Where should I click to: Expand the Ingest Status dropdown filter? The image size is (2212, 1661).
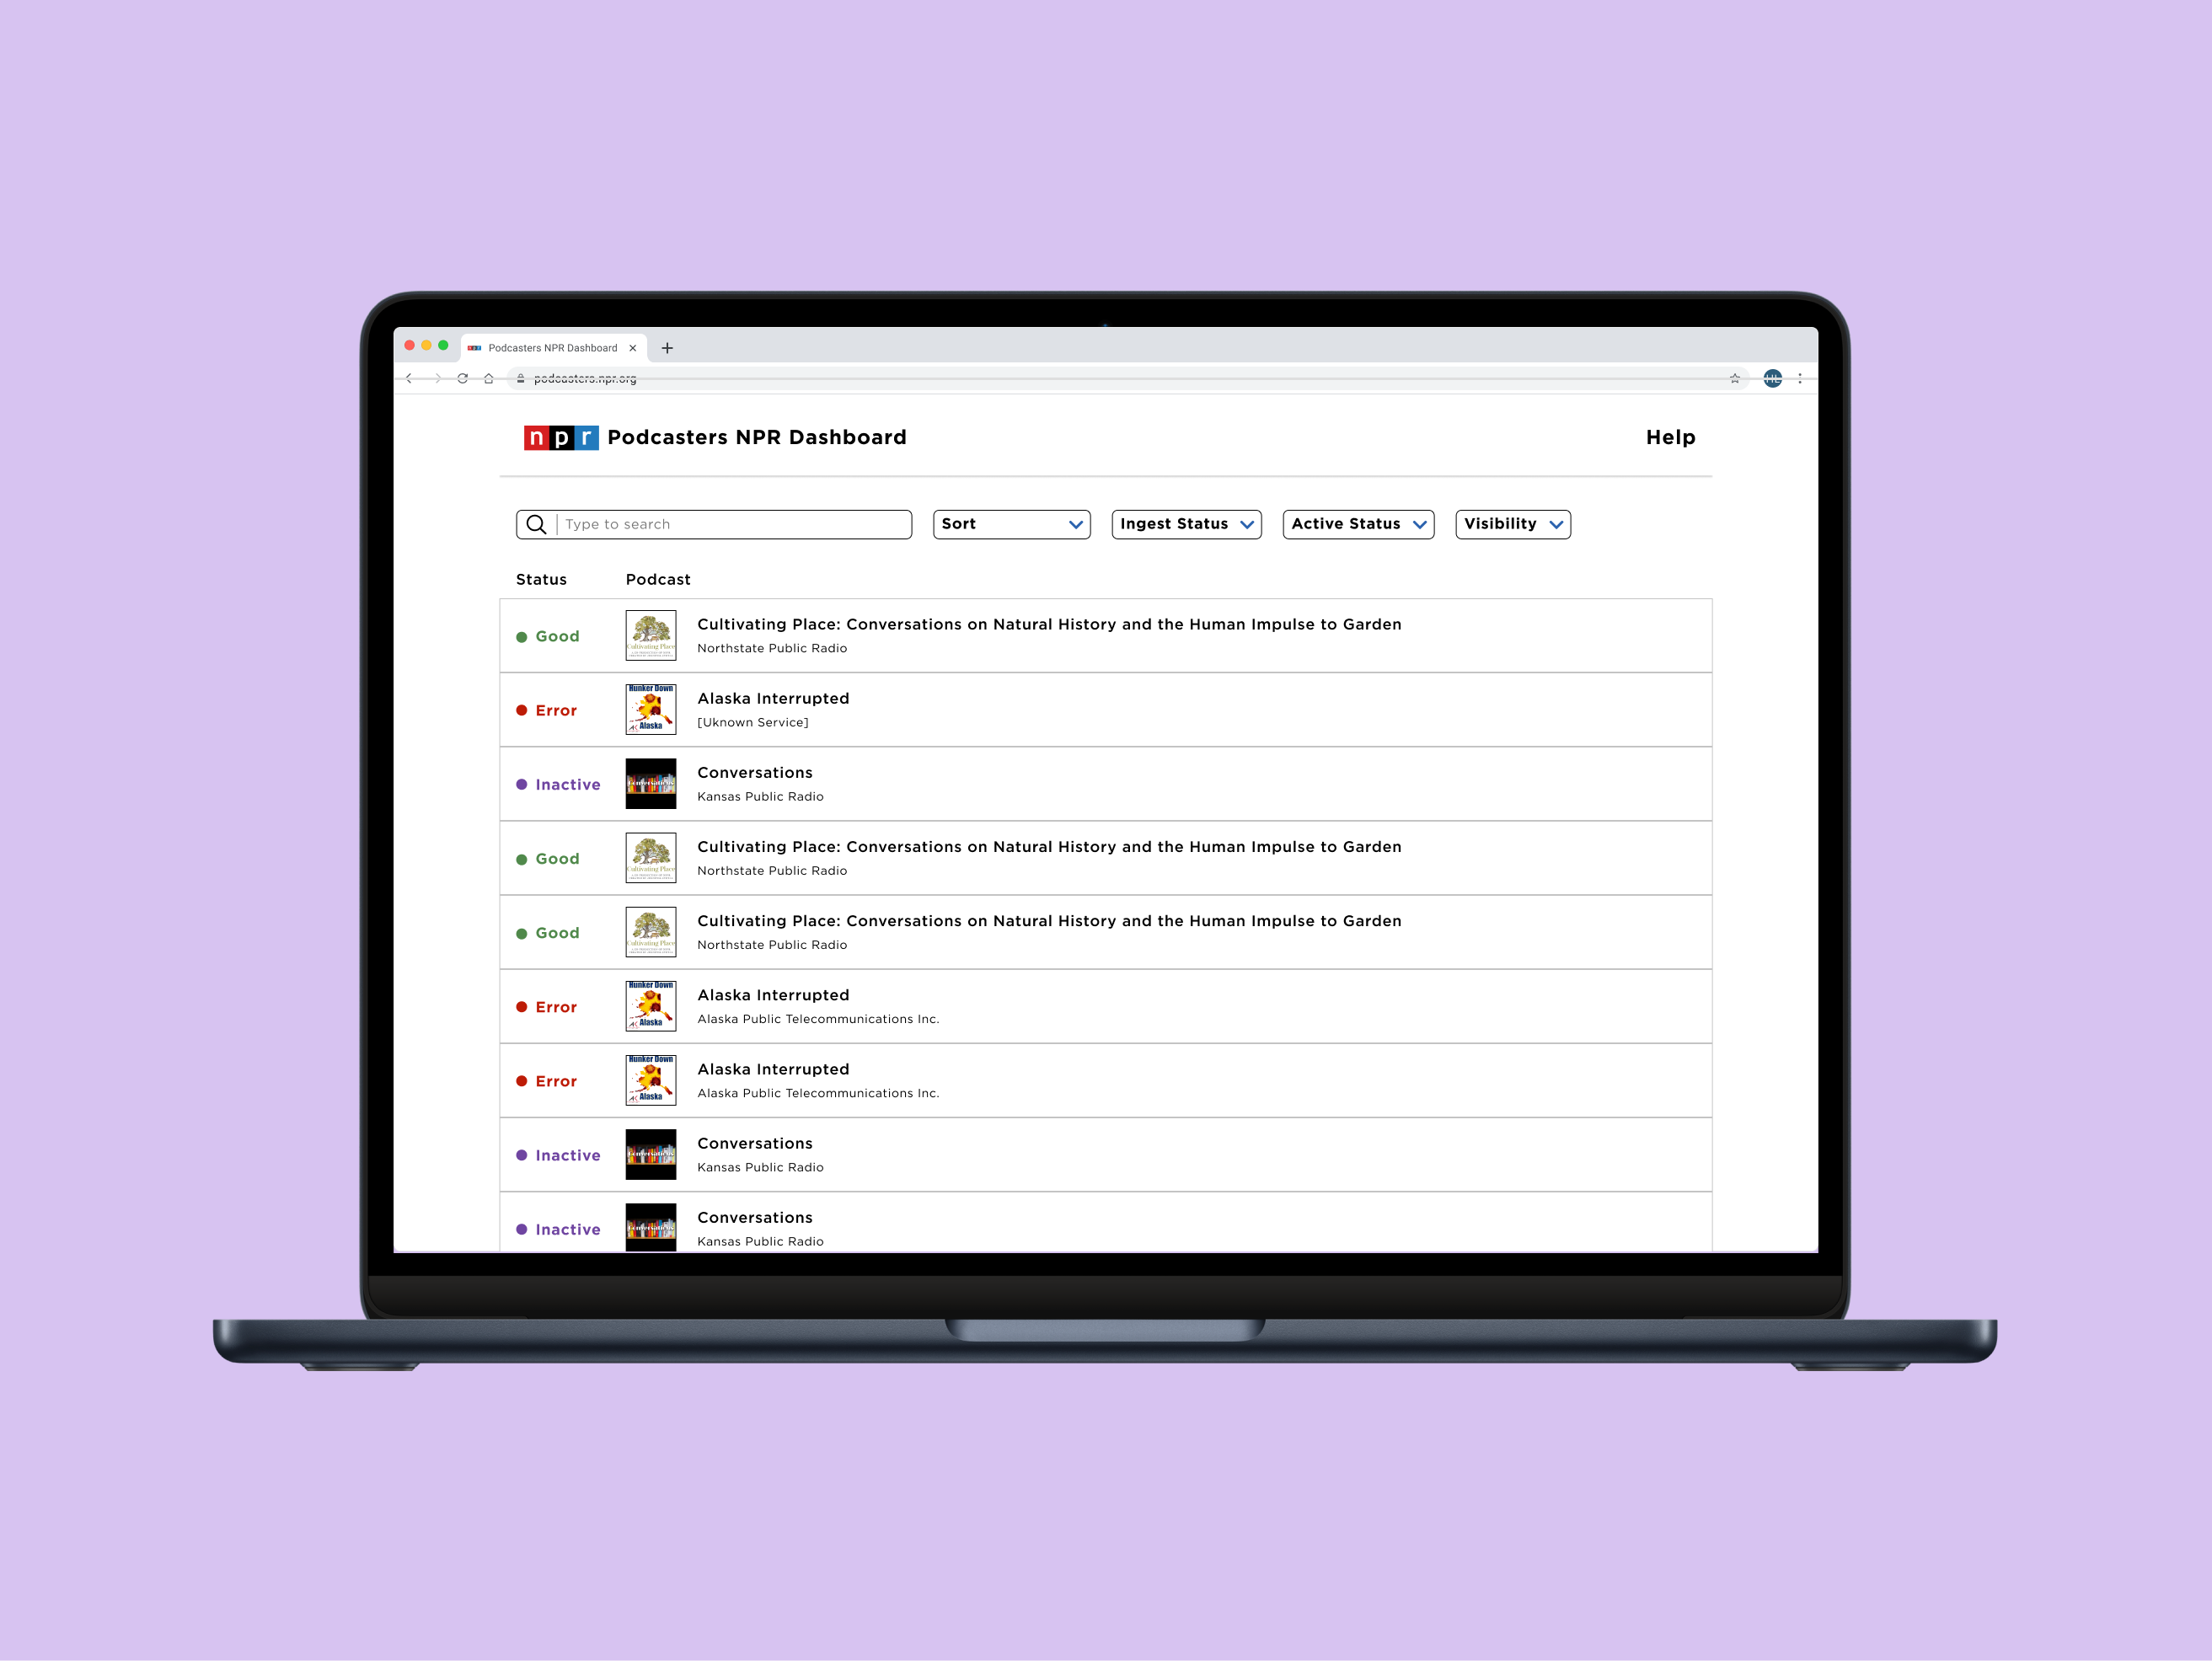[x=1186, y=523]
